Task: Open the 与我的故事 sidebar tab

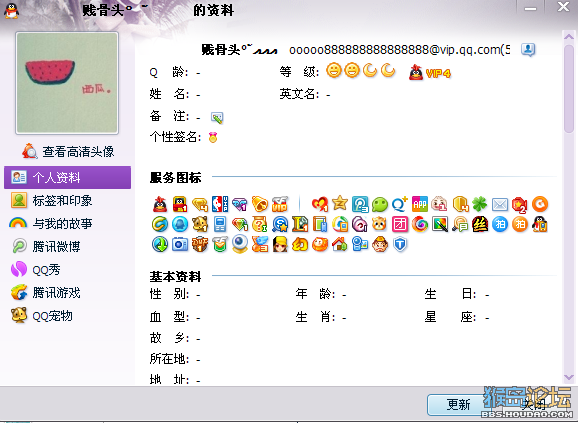Action: click(x=67, y=224)
